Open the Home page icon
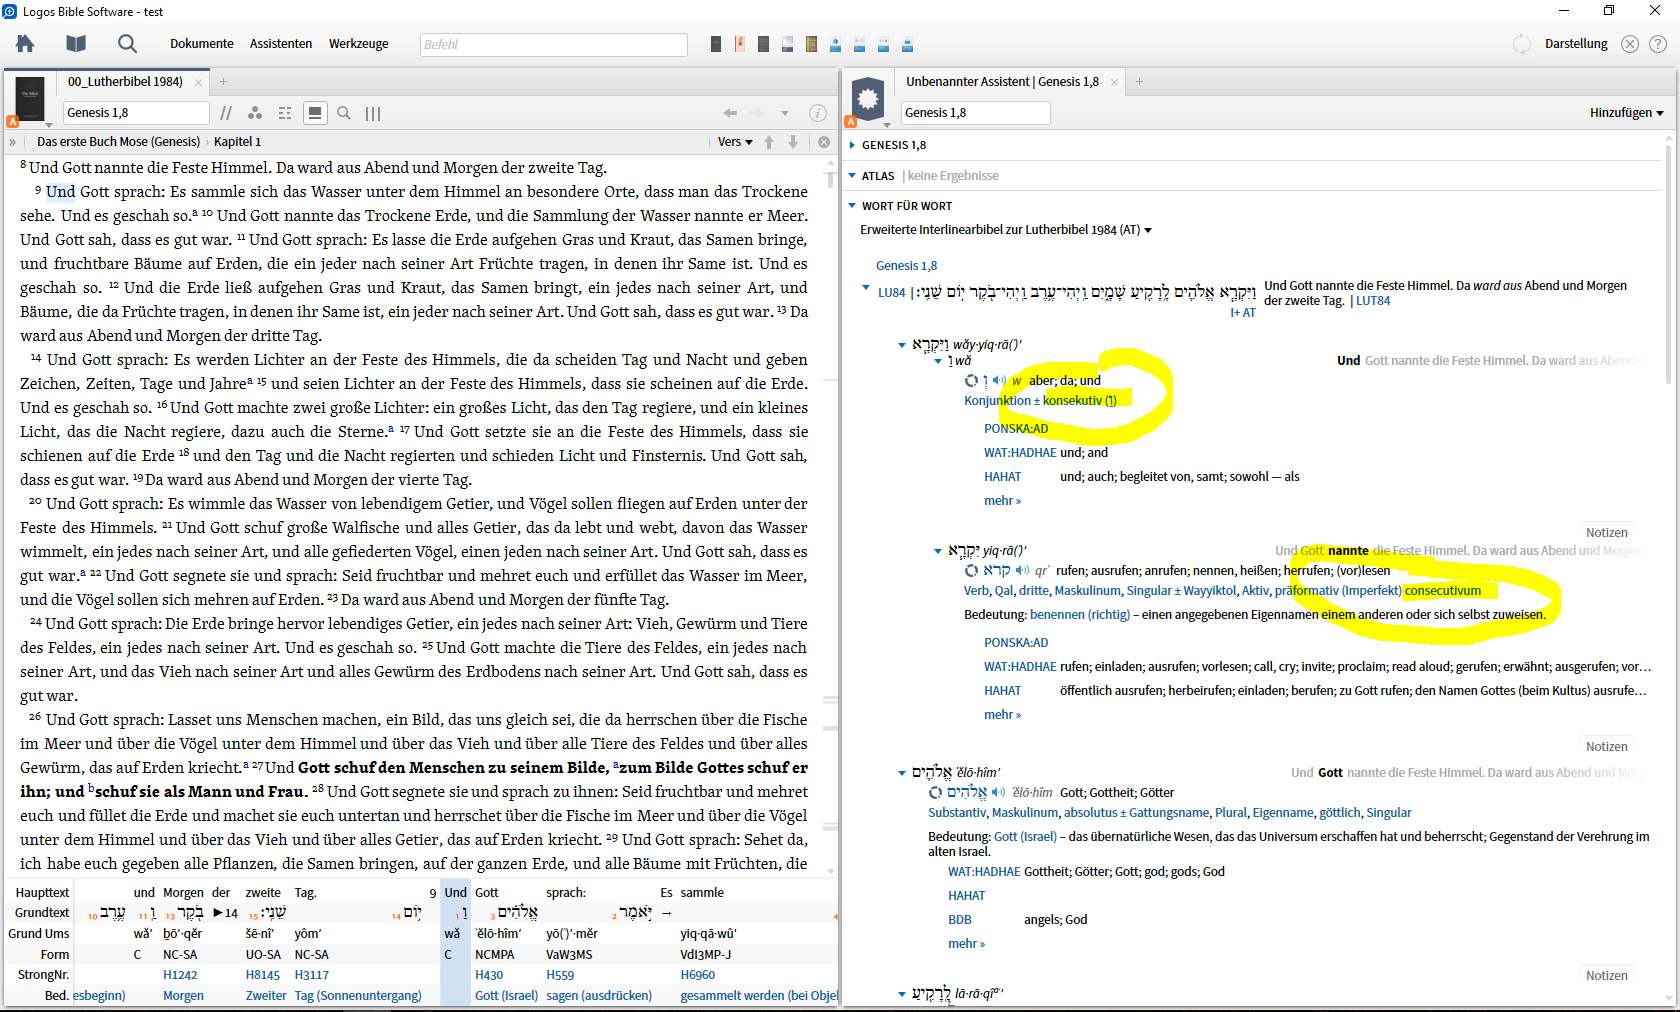Viewport: 1680px width, 1012px height. pyautogui.click(x=25, y=43)
